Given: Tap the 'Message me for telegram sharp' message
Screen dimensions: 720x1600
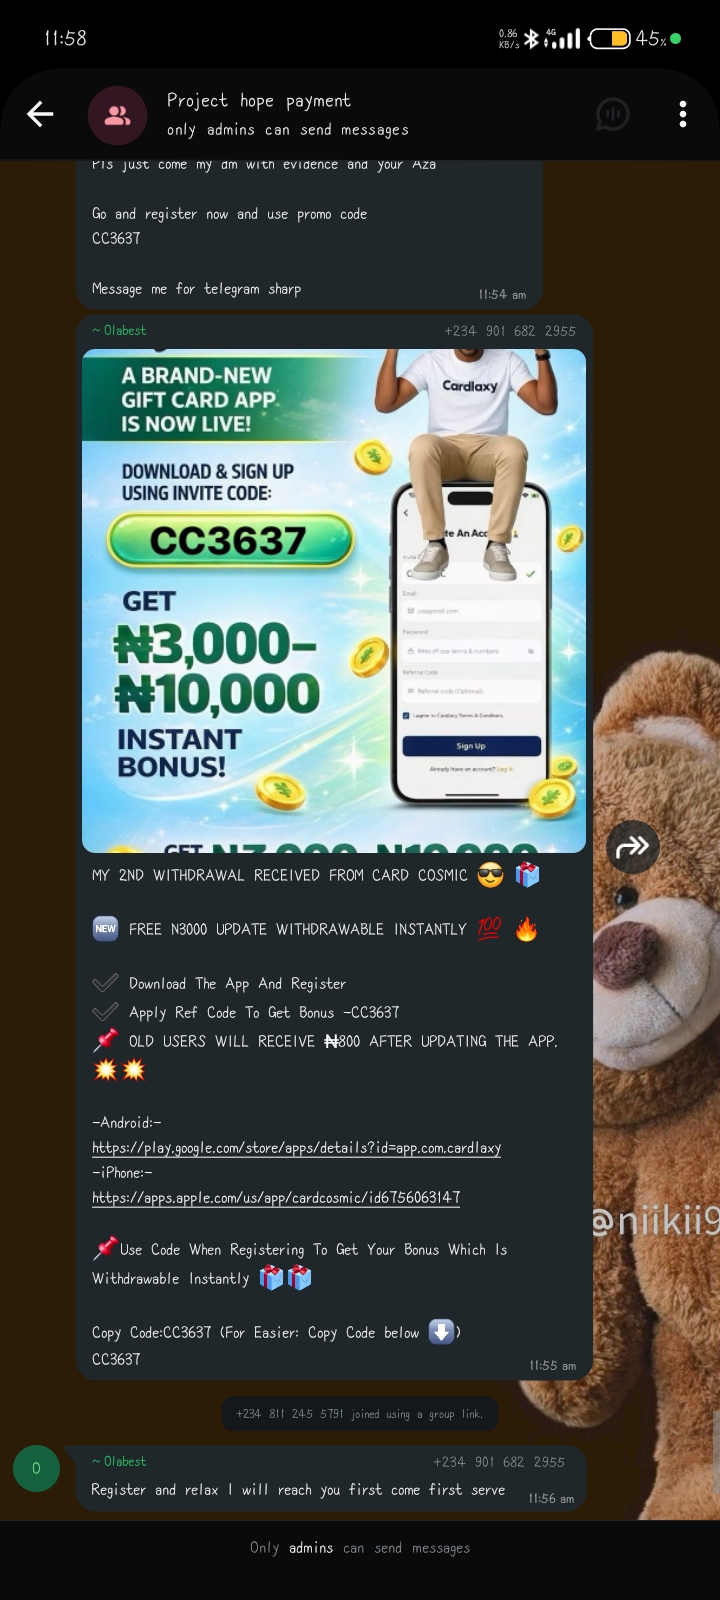Looking at the screenshot, I should click(x=197, y=289).
